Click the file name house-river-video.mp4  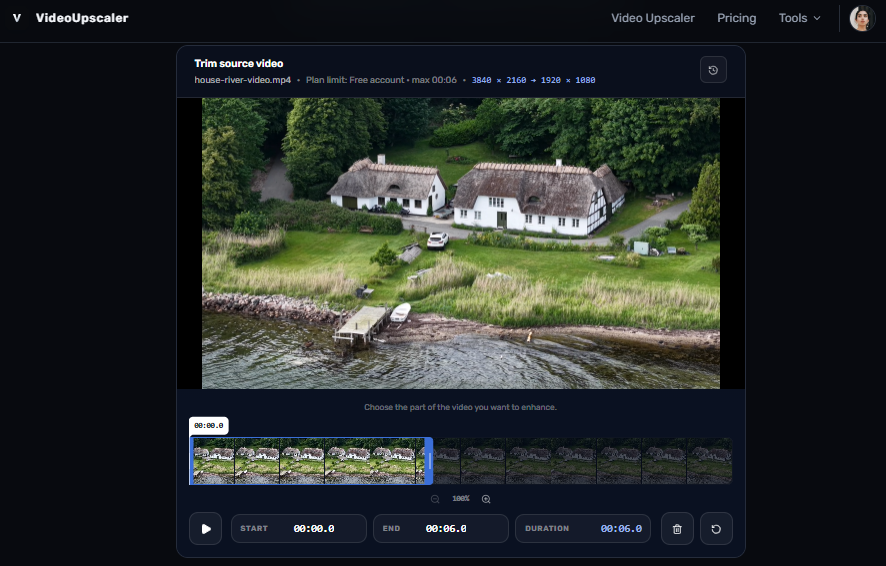tap(242, 80)
